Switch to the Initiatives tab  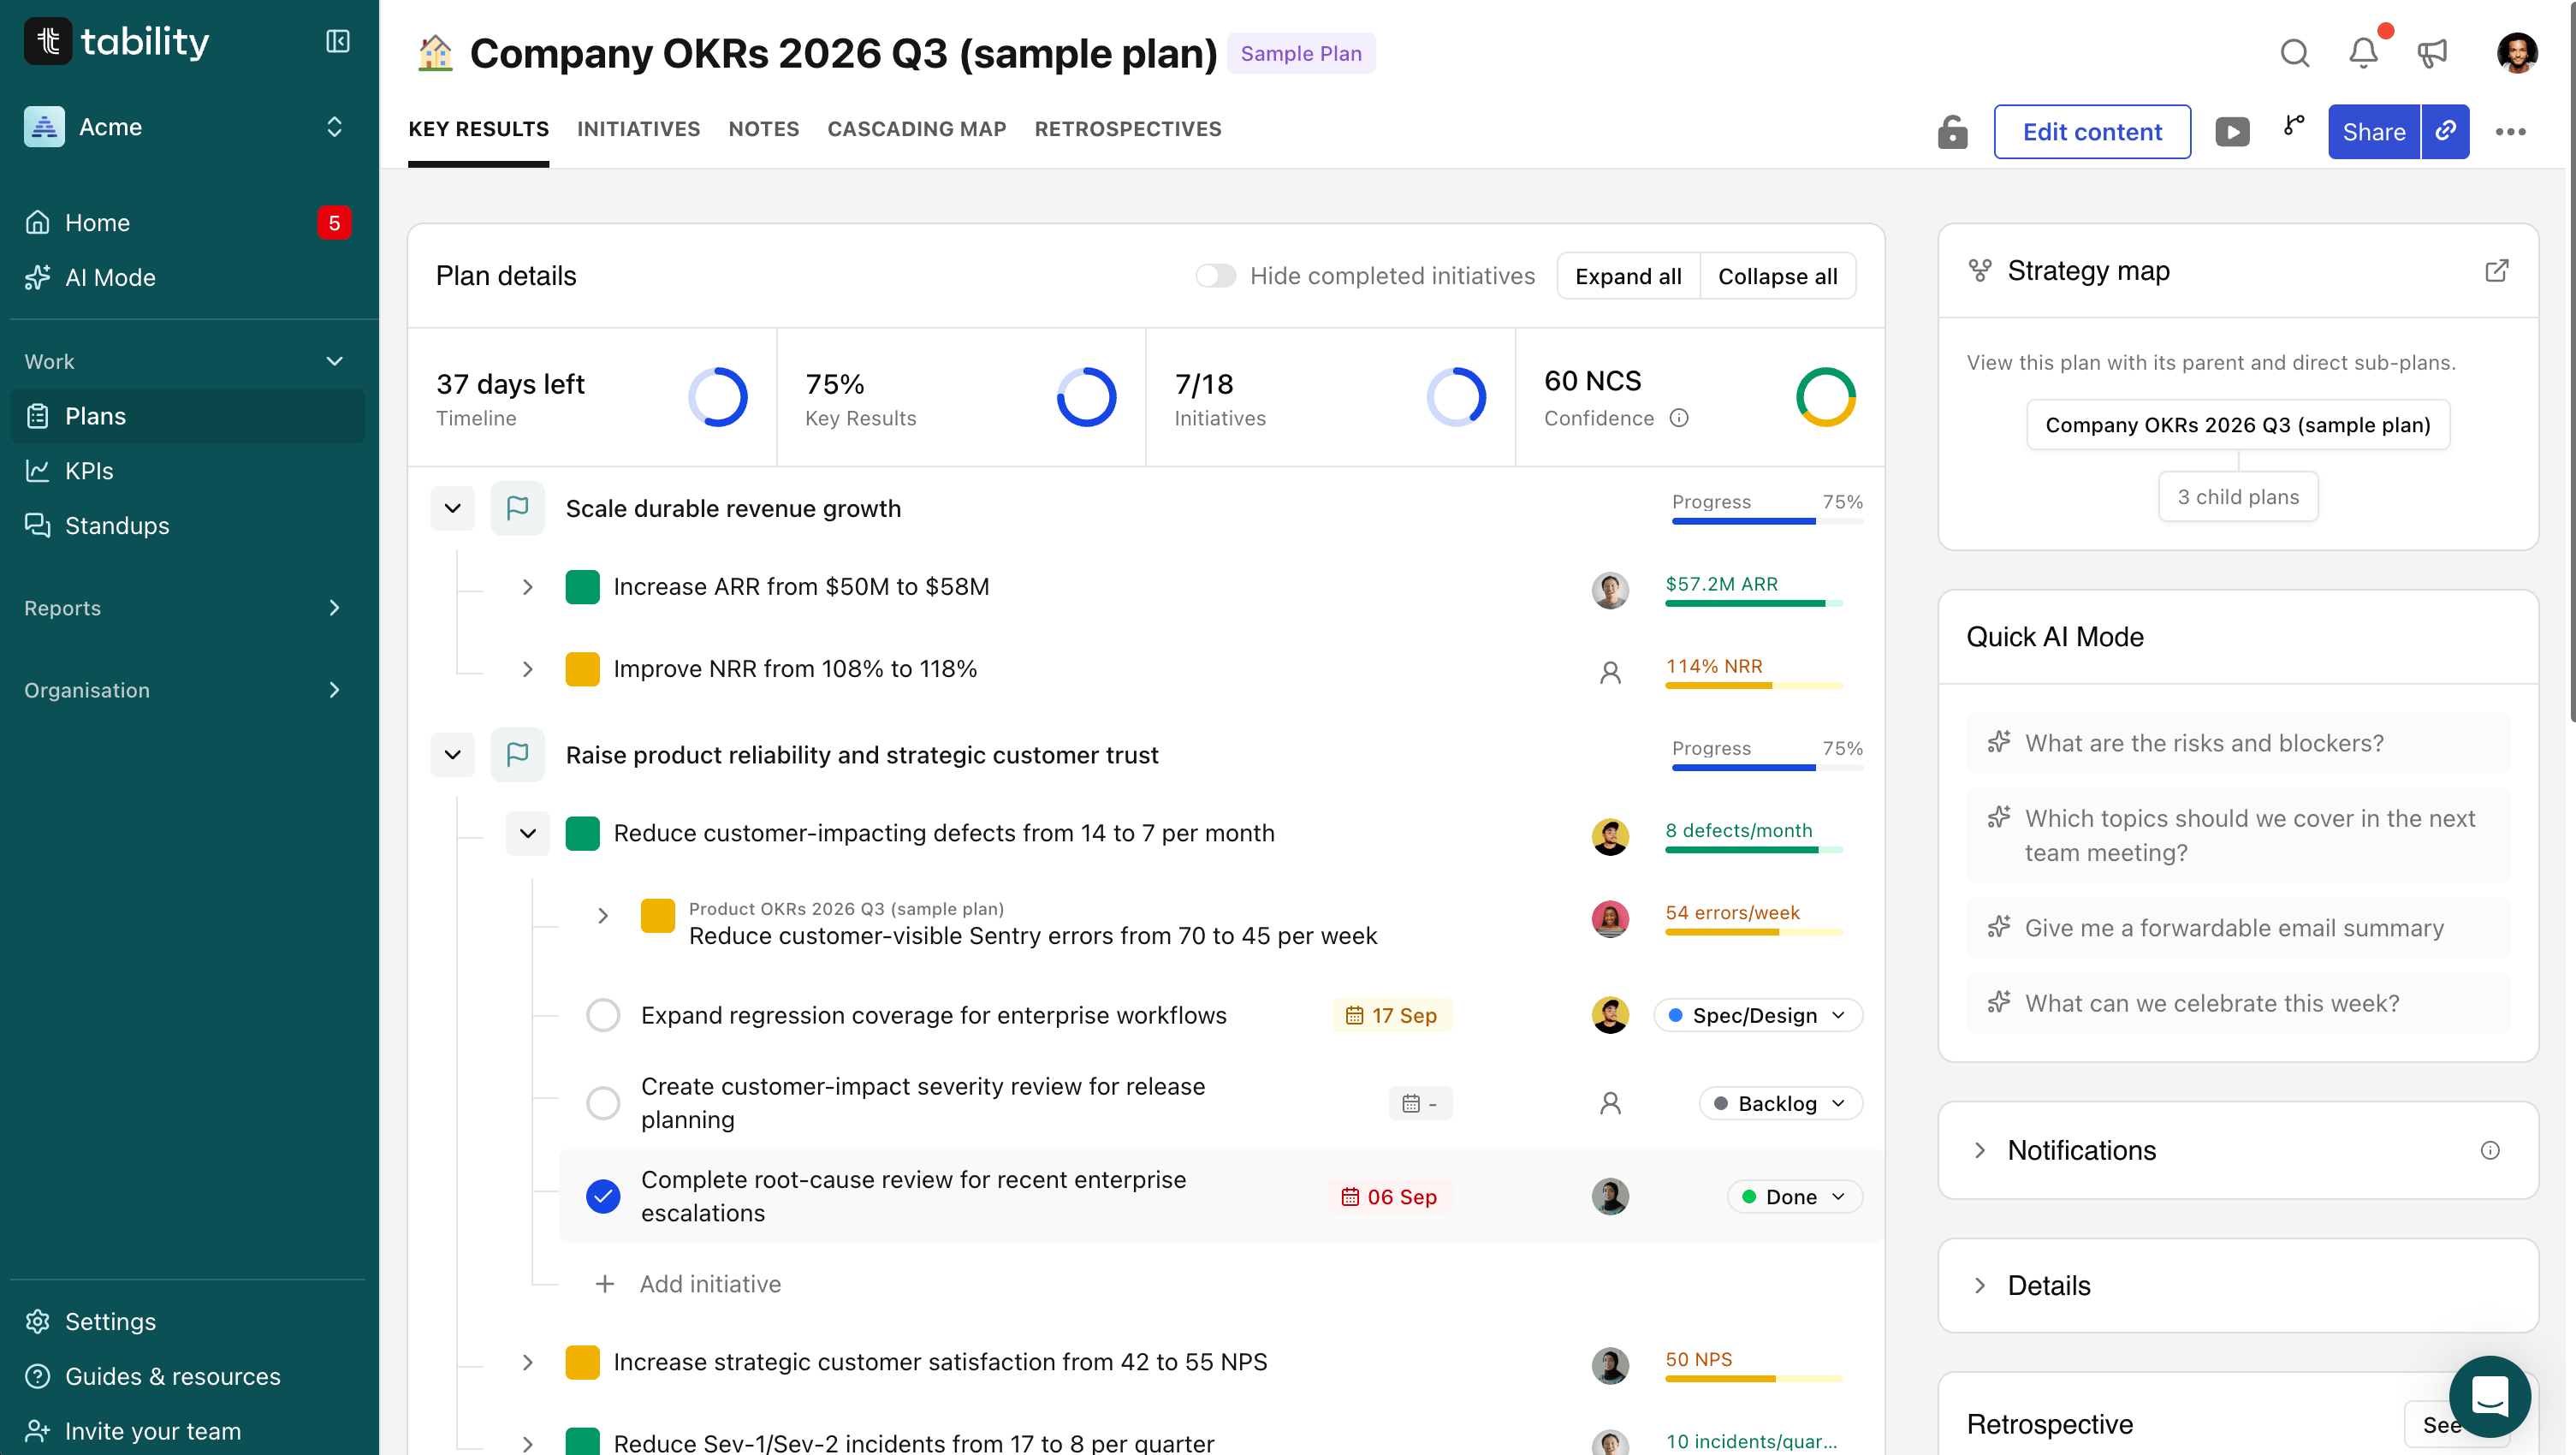click(x=638, y=129)
